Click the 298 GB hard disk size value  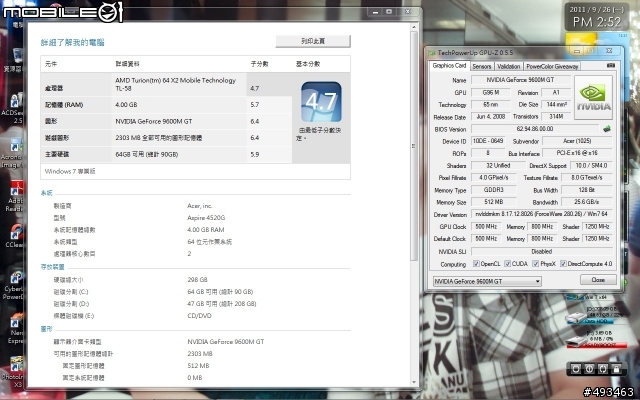pyautogui.click(x=198, y=280)
